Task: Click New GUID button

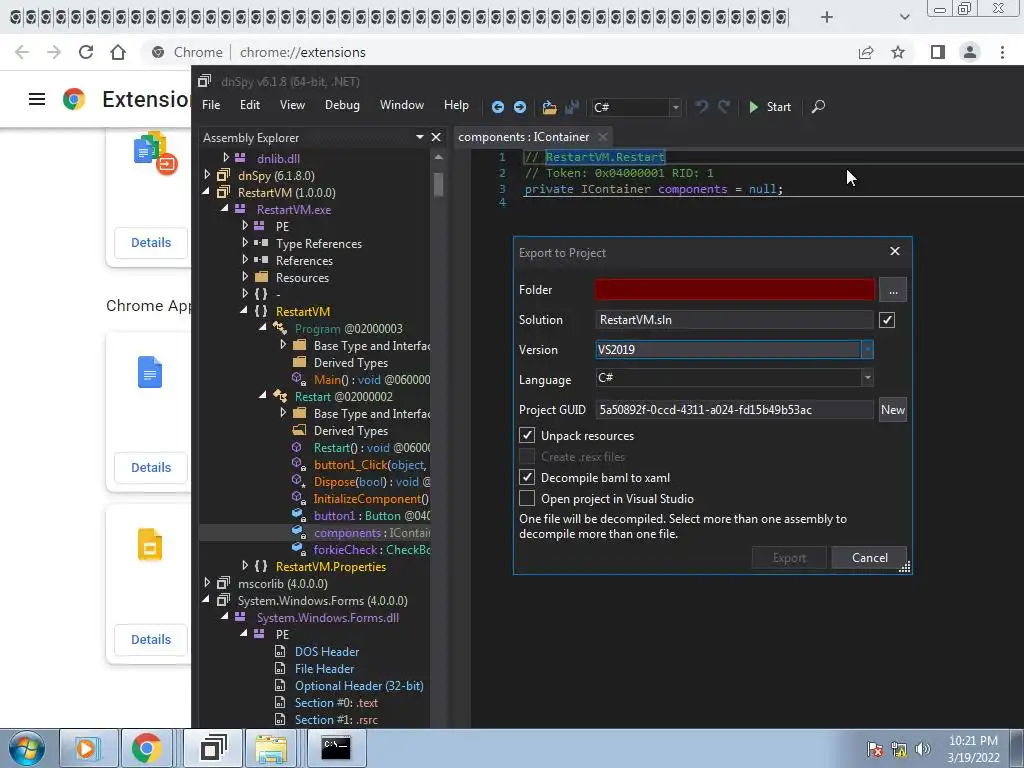Action: (892, 410)
